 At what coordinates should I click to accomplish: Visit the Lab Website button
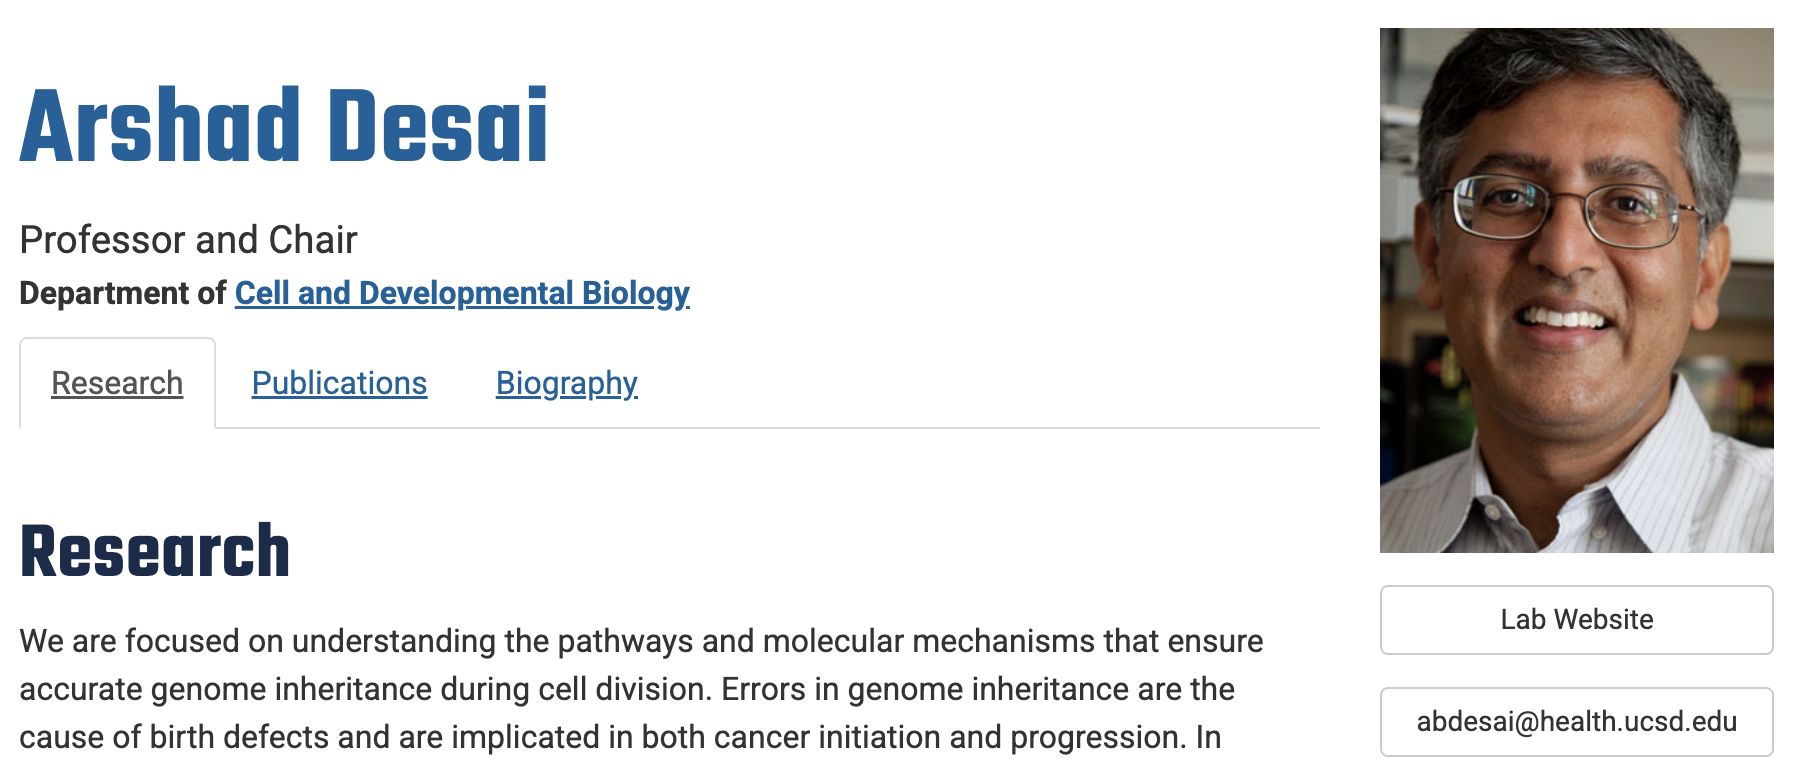[x=1576, y=620]
